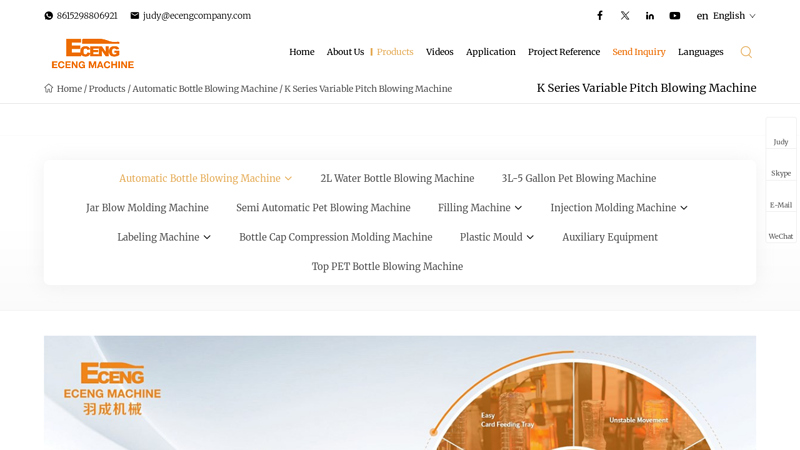The height and width of the screenshot is (450, 800).
Task: Open Auxiliary Equipment category
Action: pyautogui.click(x=610, y=237)
